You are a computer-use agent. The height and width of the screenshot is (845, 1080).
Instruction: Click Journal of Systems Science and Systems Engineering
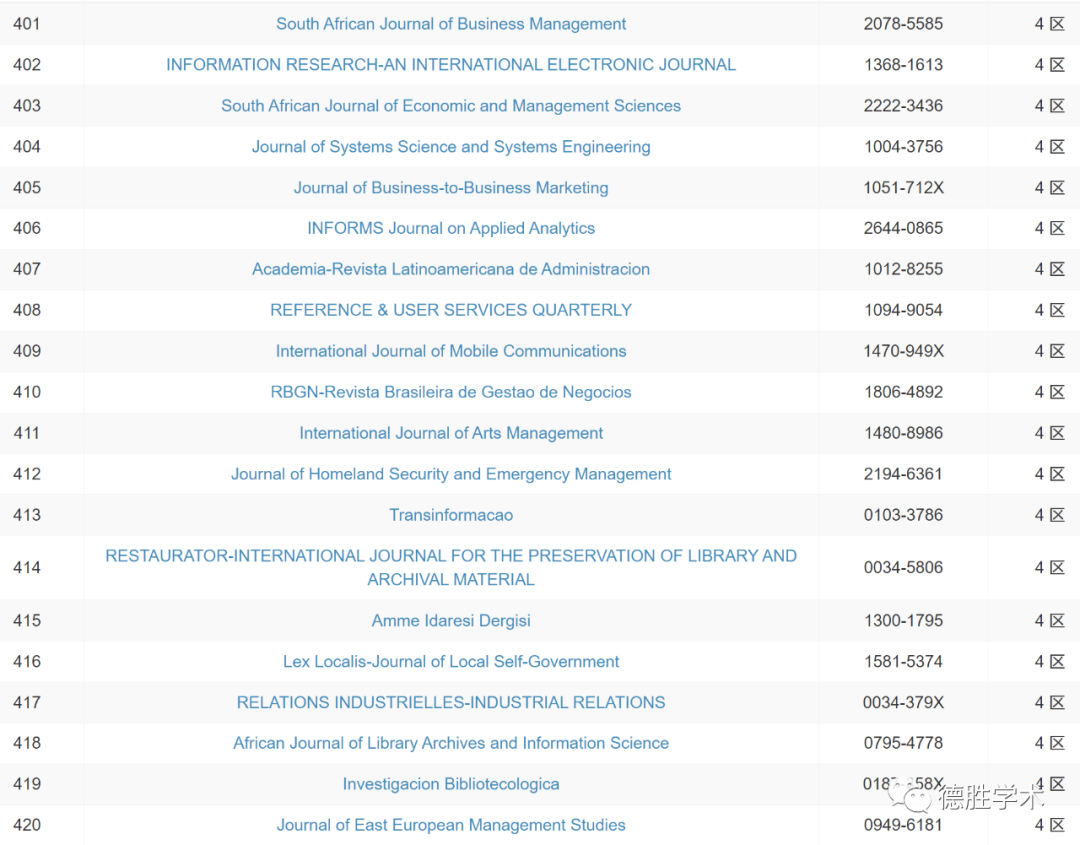point(450,146)
